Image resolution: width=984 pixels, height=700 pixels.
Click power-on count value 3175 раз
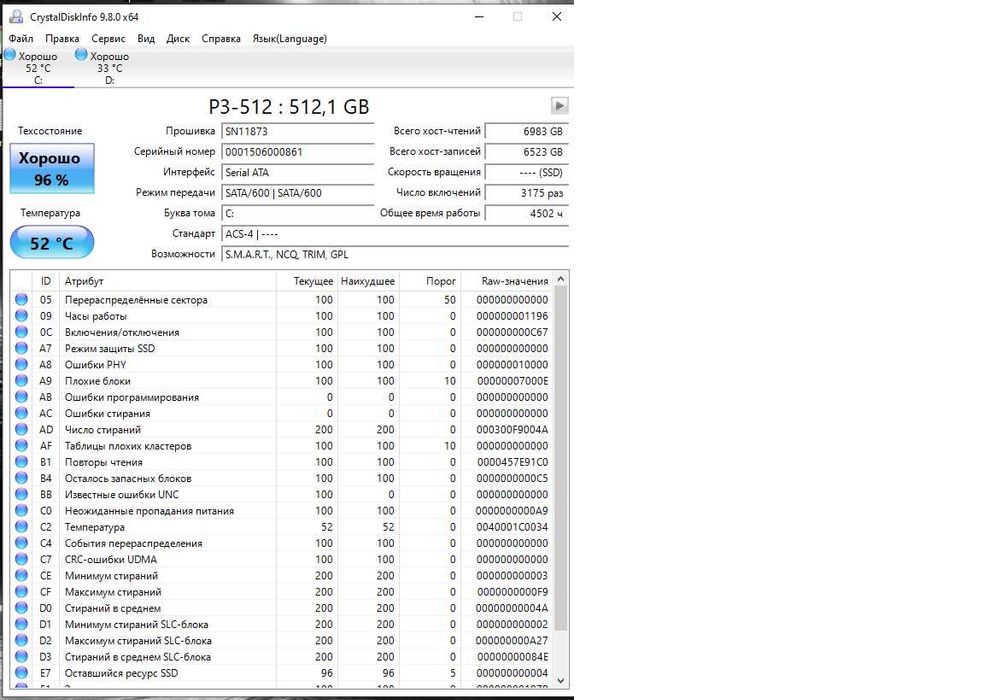[x=527, y=193]
